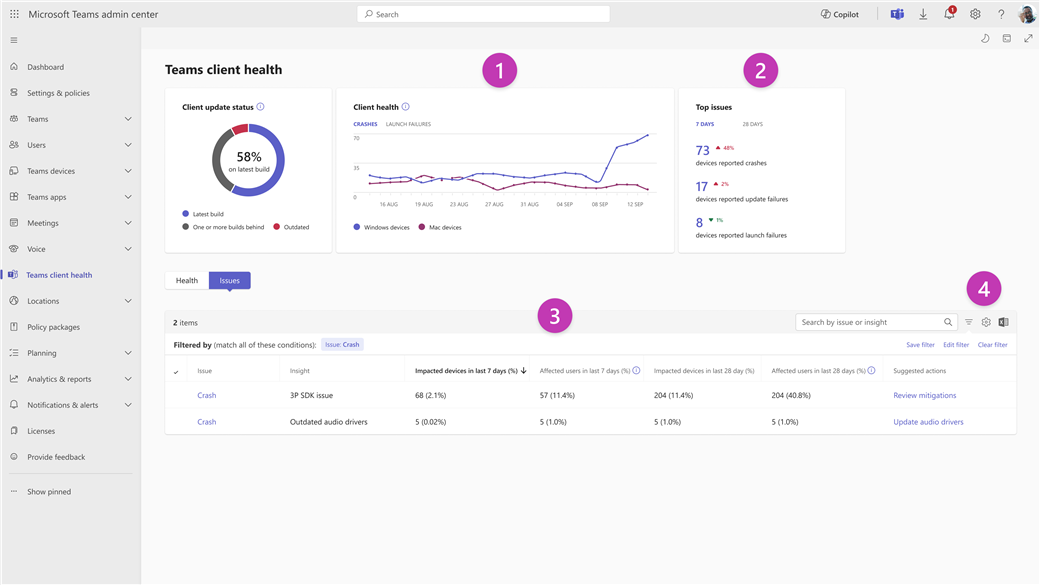Expand the Locations section
Viewport: 1040px width, 585px height.
(128, 300)
